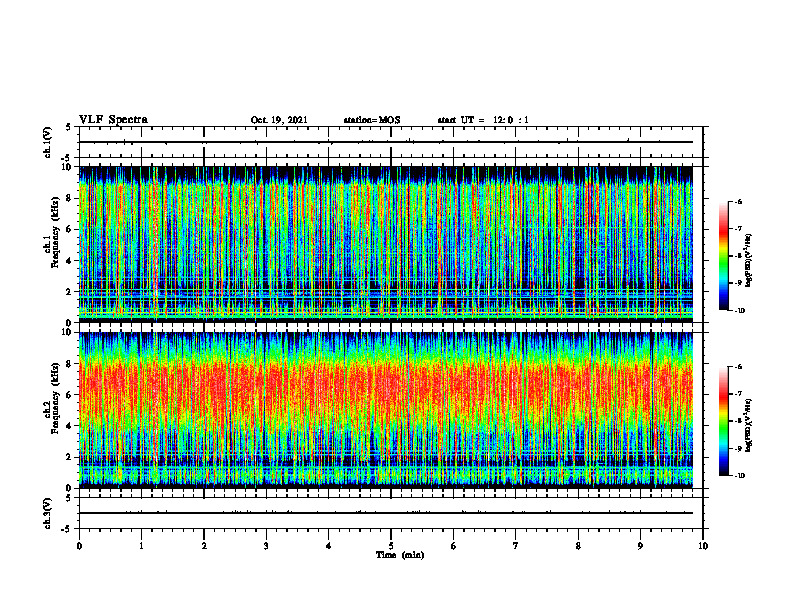Click the time axis tick label "0"
792x612 pixels.
click(x=79, y=546)
